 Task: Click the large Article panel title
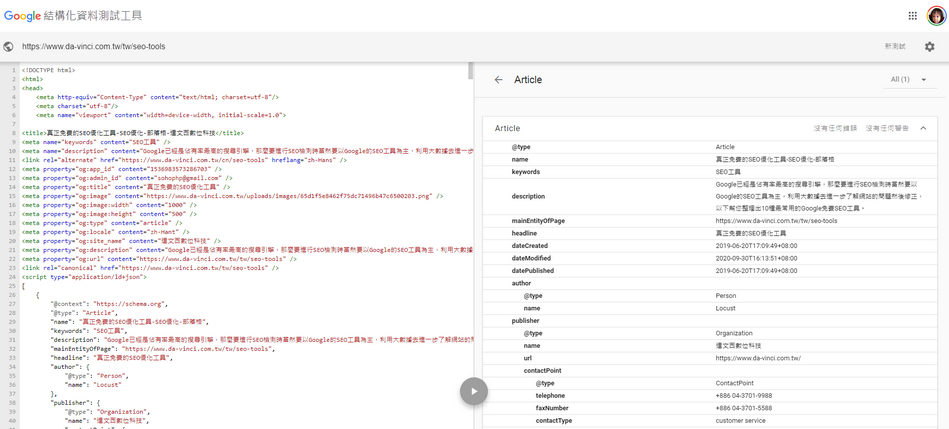pyautogui.click(x=528, y=79)
